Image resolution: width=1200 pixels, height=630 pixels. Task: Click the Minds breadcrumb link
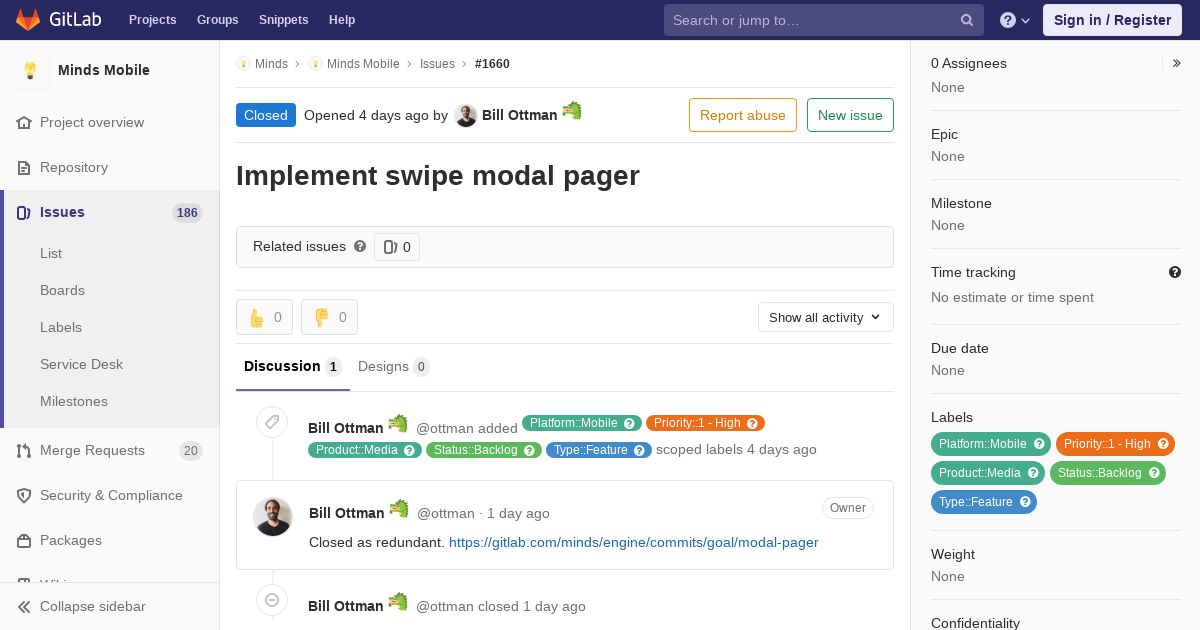[271, 63]
